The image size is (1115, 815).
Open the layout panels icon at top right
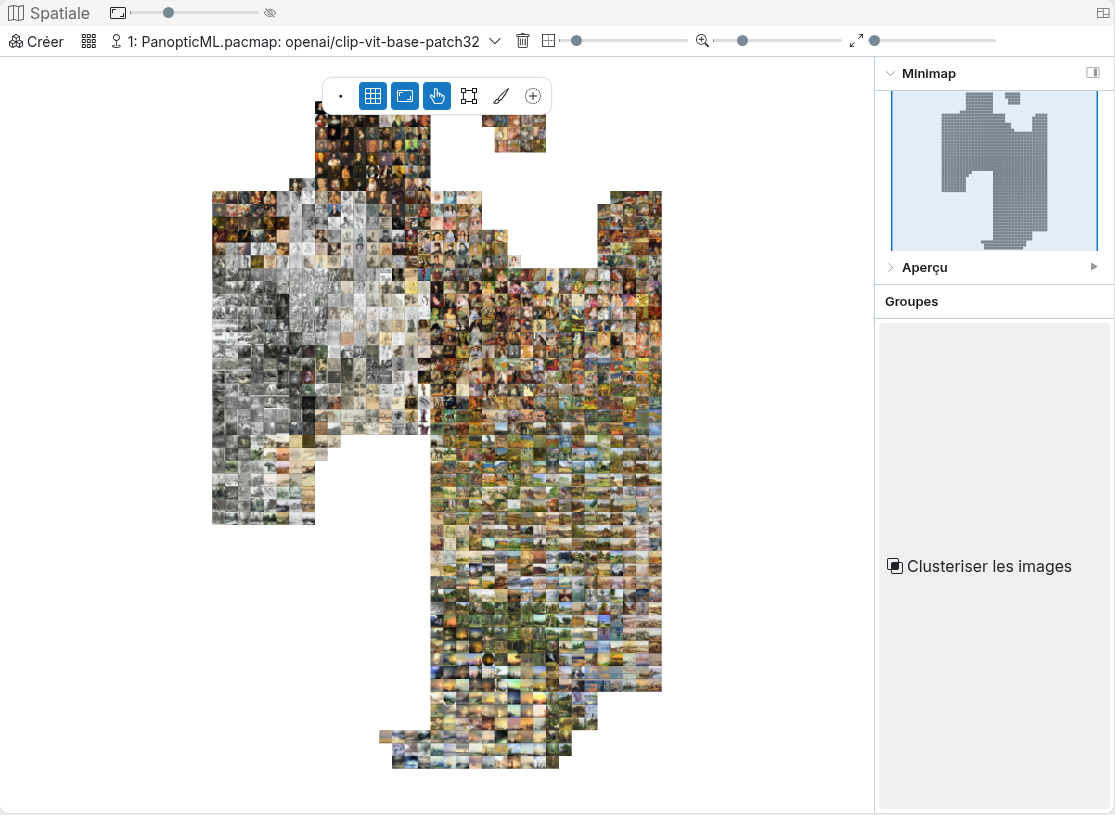click(1103, 13)
